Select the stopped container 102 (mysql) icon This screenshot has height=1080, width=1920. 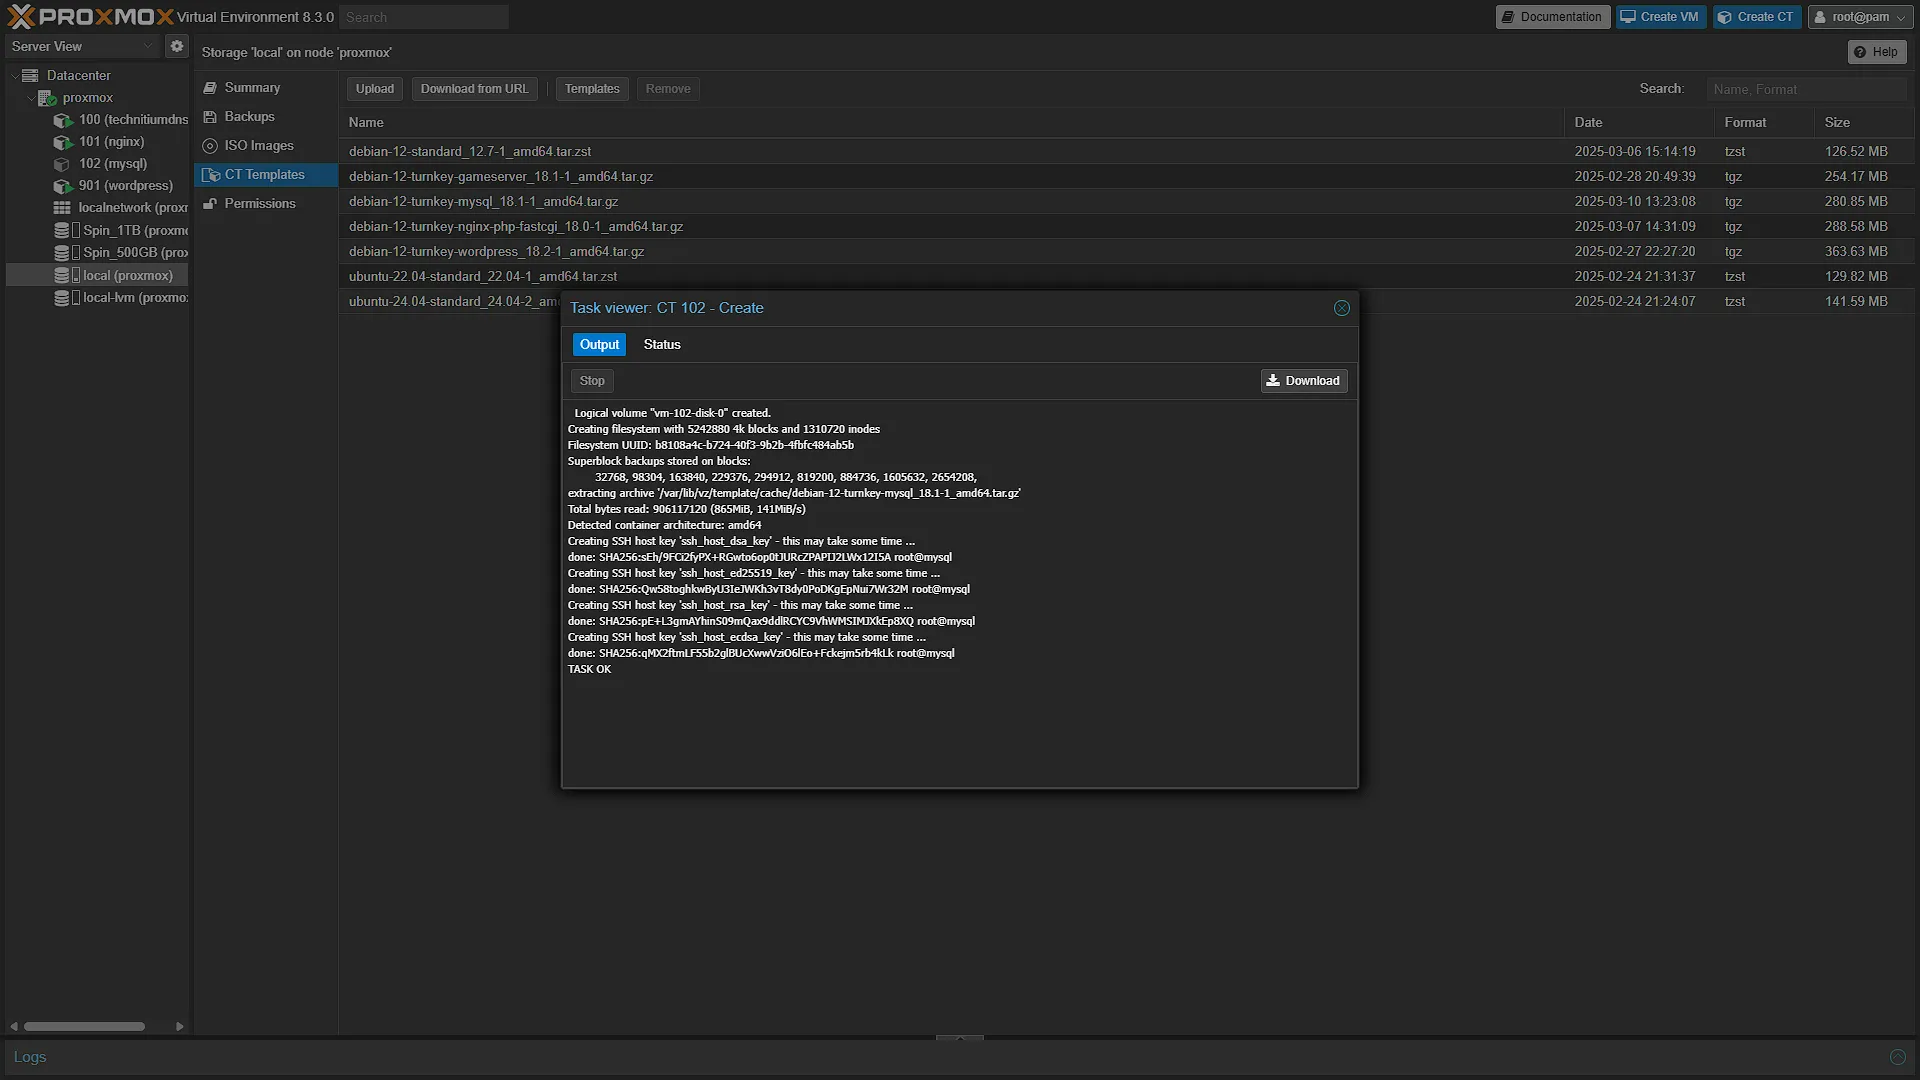(63, 164)
